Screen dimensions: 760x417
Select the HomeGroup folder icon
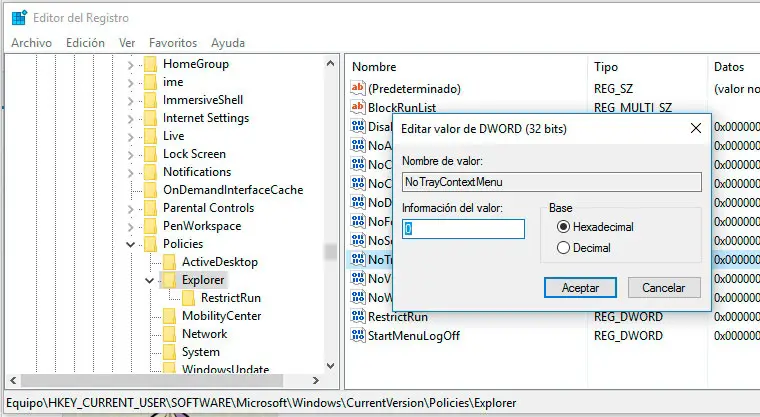point(151,64)
